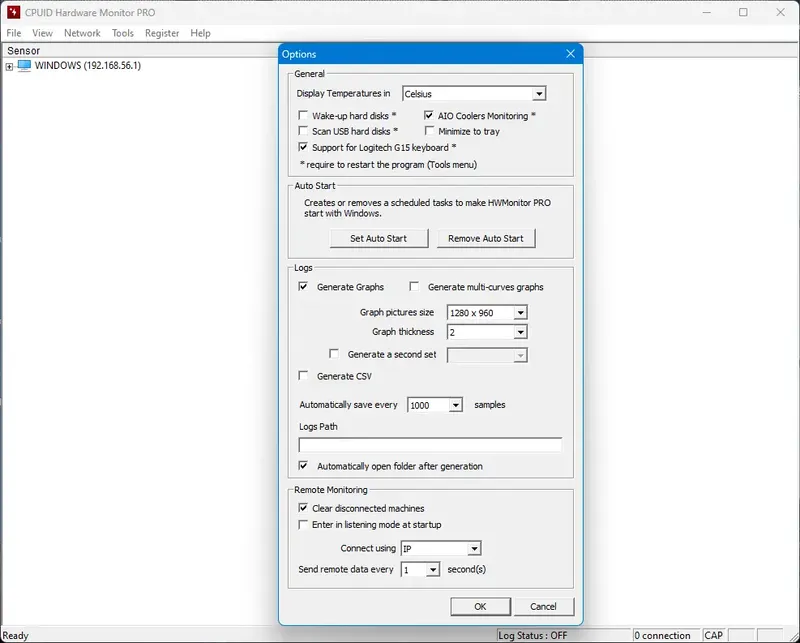Enable Minimize to tray checkbox
Screen dimensions: 800x643
coord(429,131)
